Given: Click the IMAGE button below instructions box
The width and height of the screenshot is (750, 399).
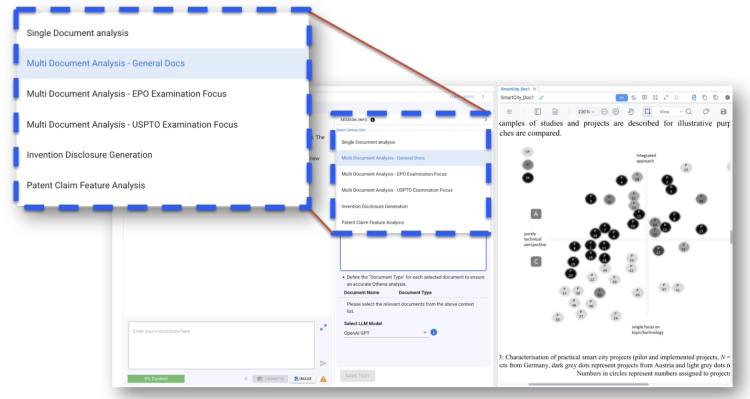Looking at the screenshot, I should [x=303, y=378].
